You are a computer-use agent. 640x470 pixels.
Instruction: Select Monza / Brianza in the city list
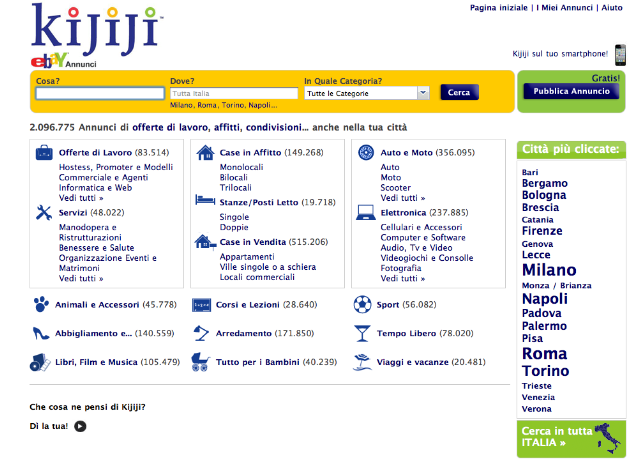click(x=557, y=286)
